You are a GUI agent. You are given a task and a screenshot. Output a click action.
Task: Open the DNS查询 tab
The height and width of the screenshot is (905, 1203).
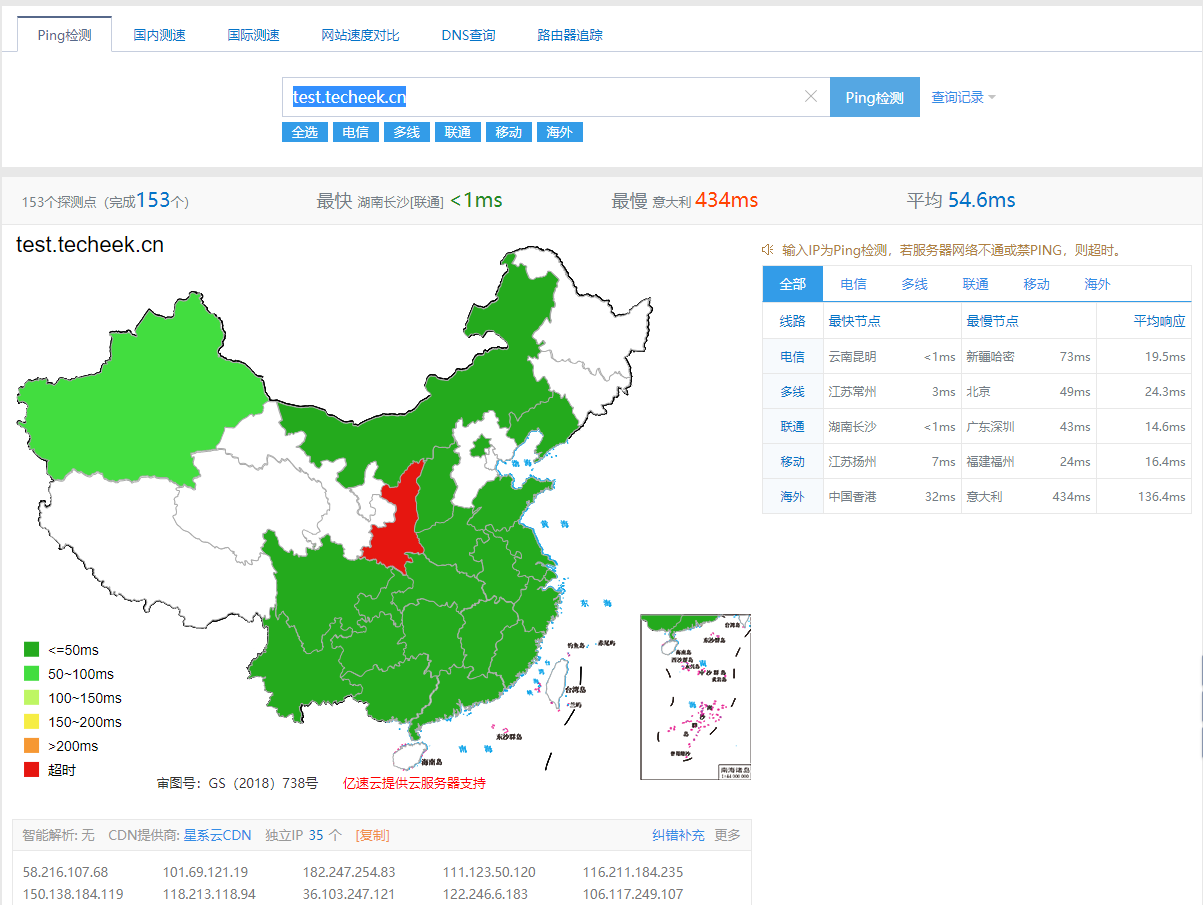click(468, 35)
